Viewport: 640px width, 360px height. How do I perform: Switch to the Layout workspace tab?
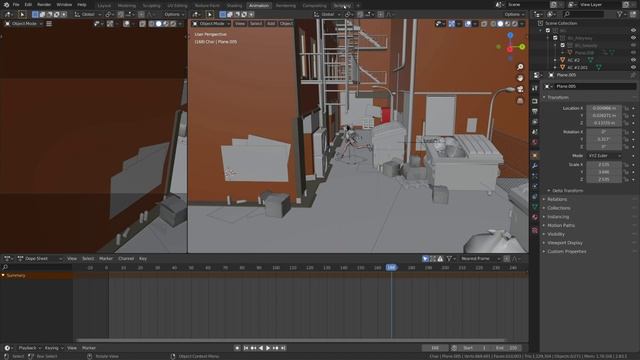[x=104, y=6]
